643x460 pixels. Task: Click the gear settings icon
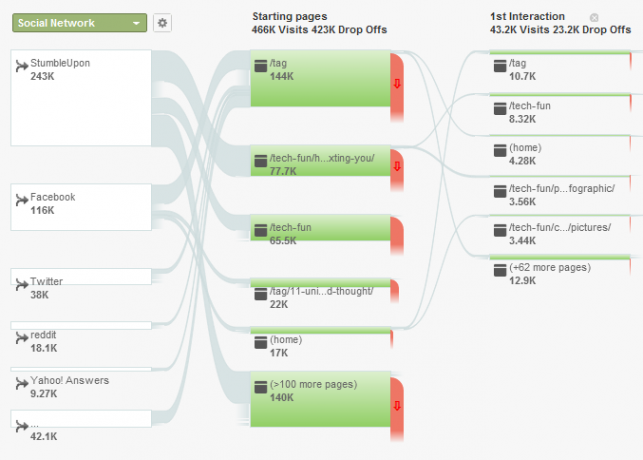(162, 23)
